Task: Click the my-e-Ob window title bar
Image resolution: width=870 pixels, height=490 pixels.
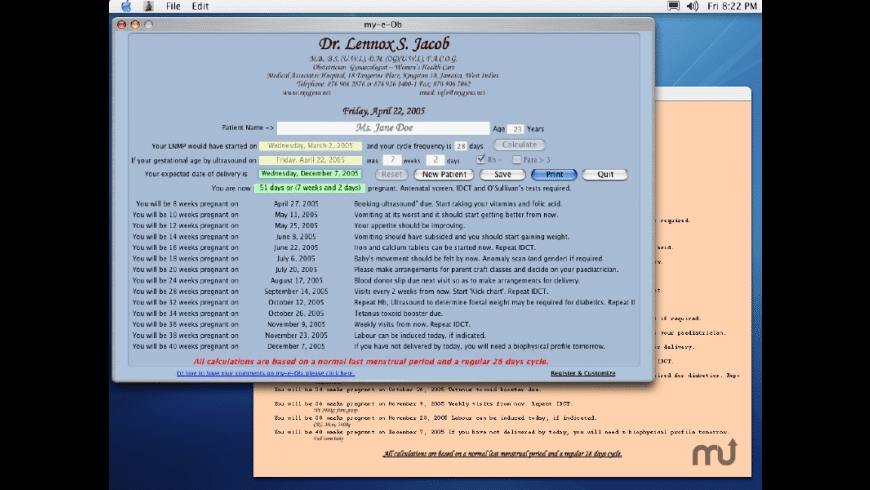Action: (x=383, y=24)
